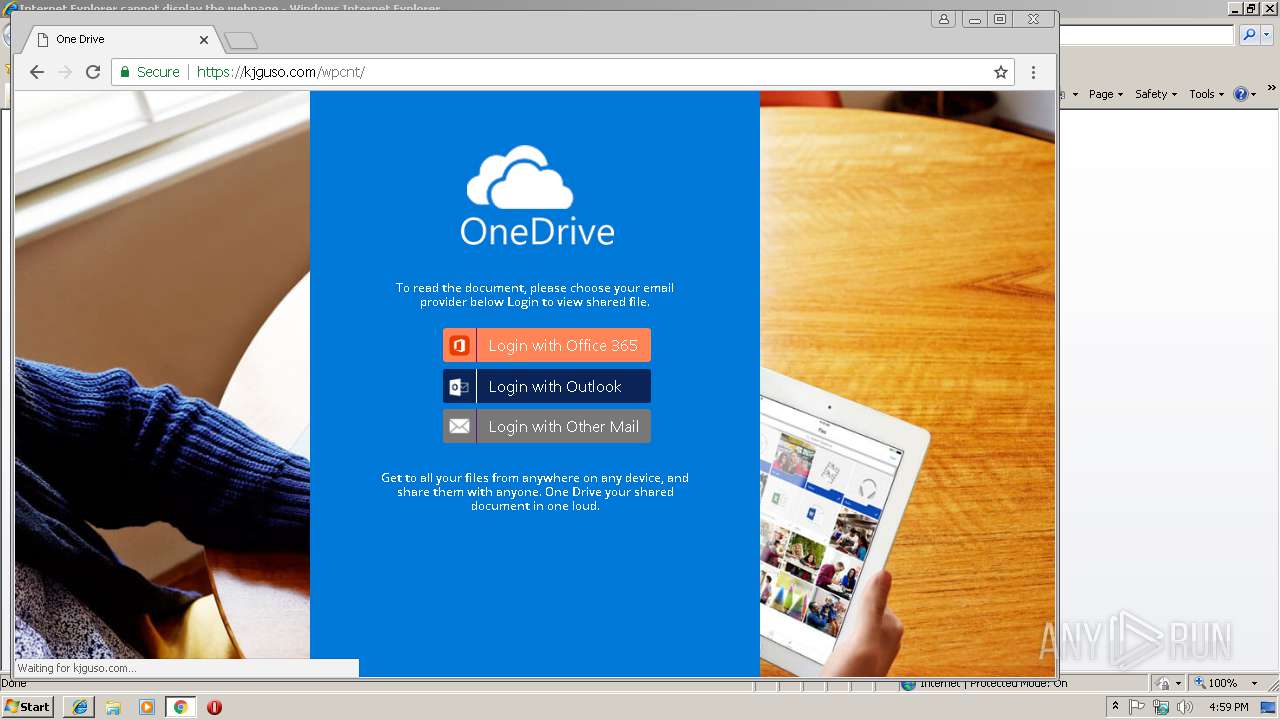The width and height of the screenshot is (1280, 720).
Task: Click Login with Office 365 button
Action: [547, 345]
